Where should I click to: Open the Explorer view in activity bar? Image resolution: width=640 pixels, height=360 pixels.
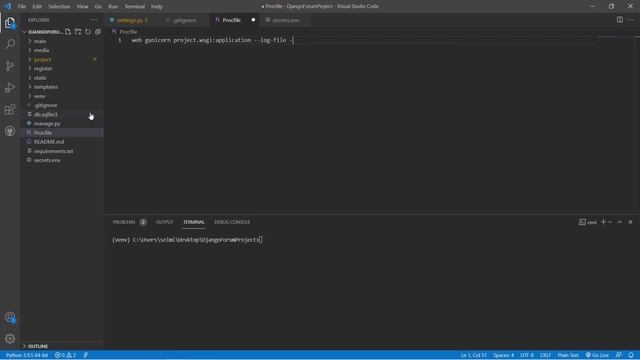10,23
